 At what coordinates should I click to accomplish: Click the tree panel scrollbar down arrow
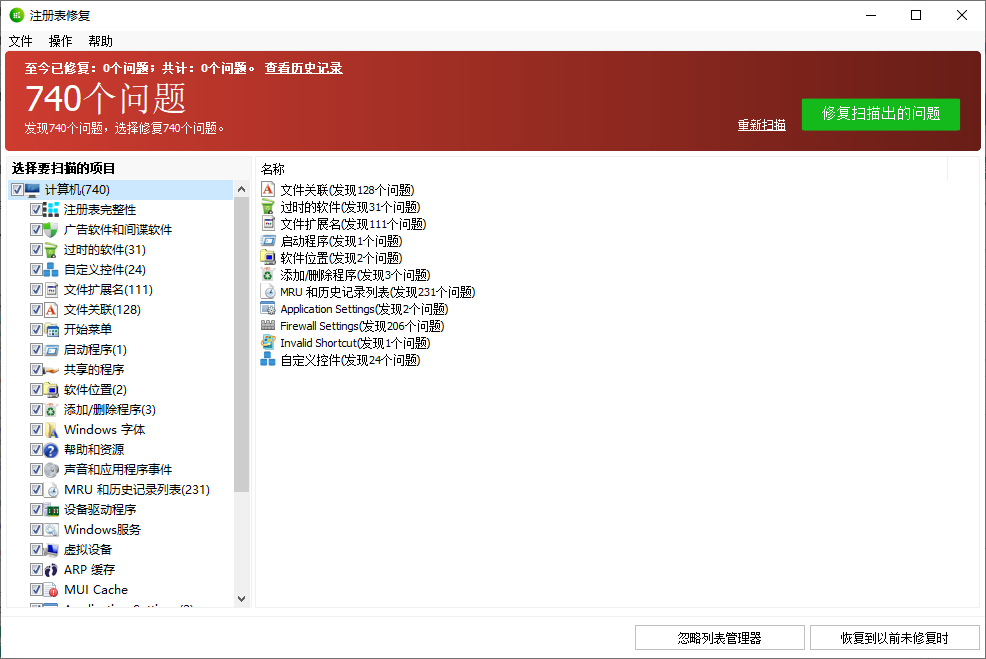click(x=241, y=597)
